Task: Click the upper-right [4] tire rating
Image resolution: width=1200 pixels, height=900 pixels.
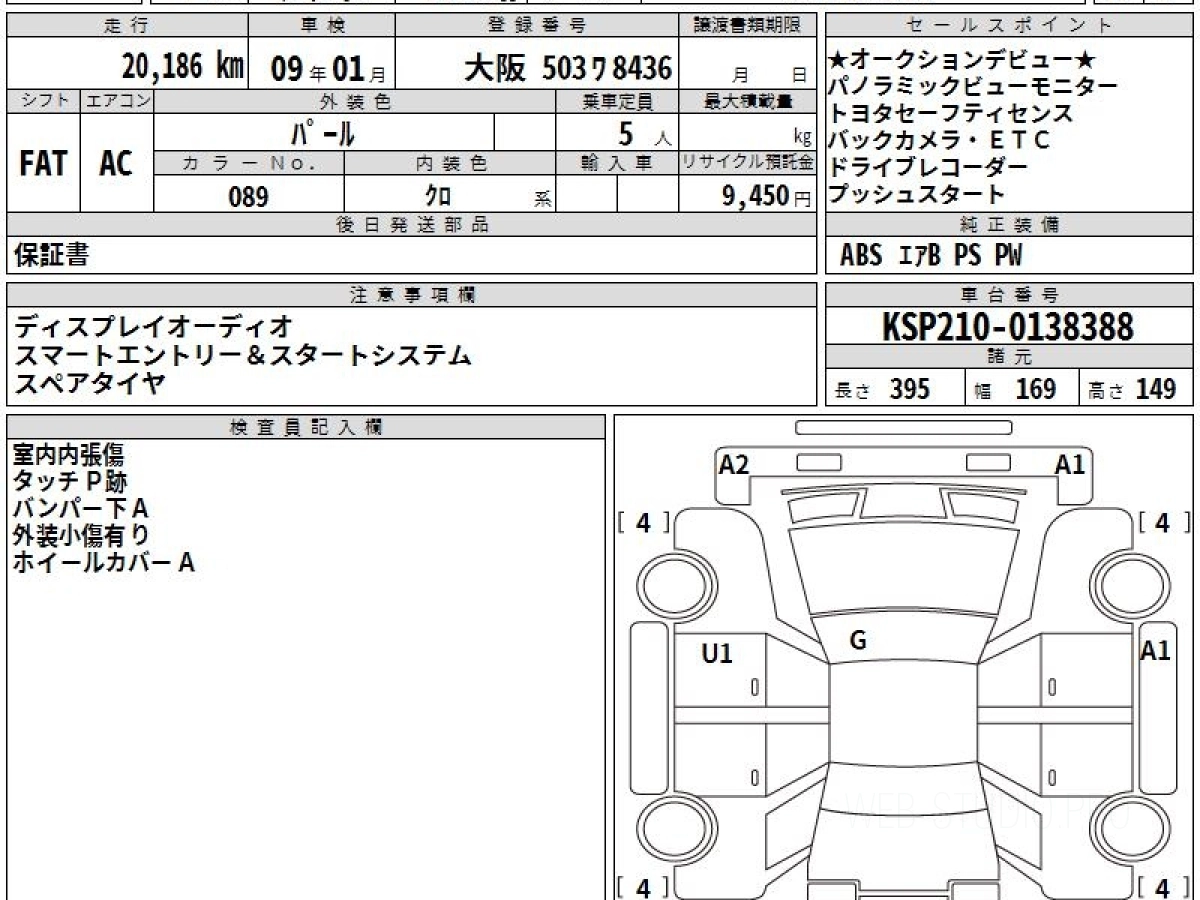Action: (1161, 522)
